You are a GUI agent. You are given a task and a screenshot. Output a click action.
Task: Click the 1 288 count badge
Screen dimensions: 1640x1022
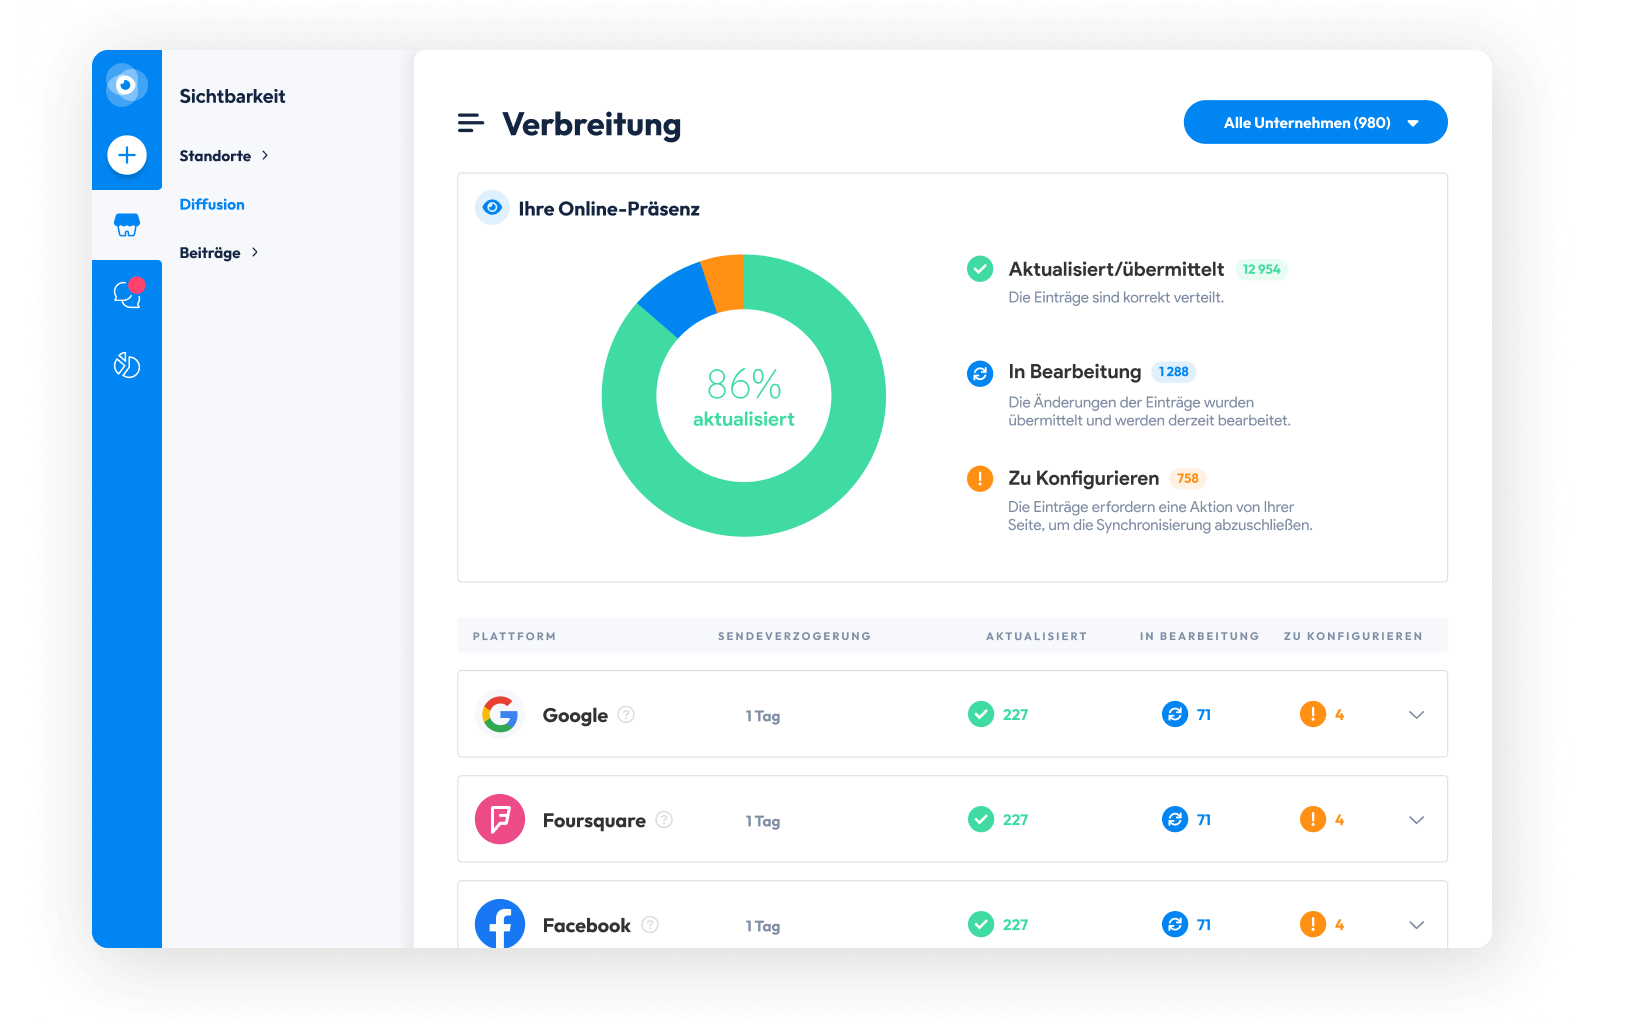[1173, 372]
